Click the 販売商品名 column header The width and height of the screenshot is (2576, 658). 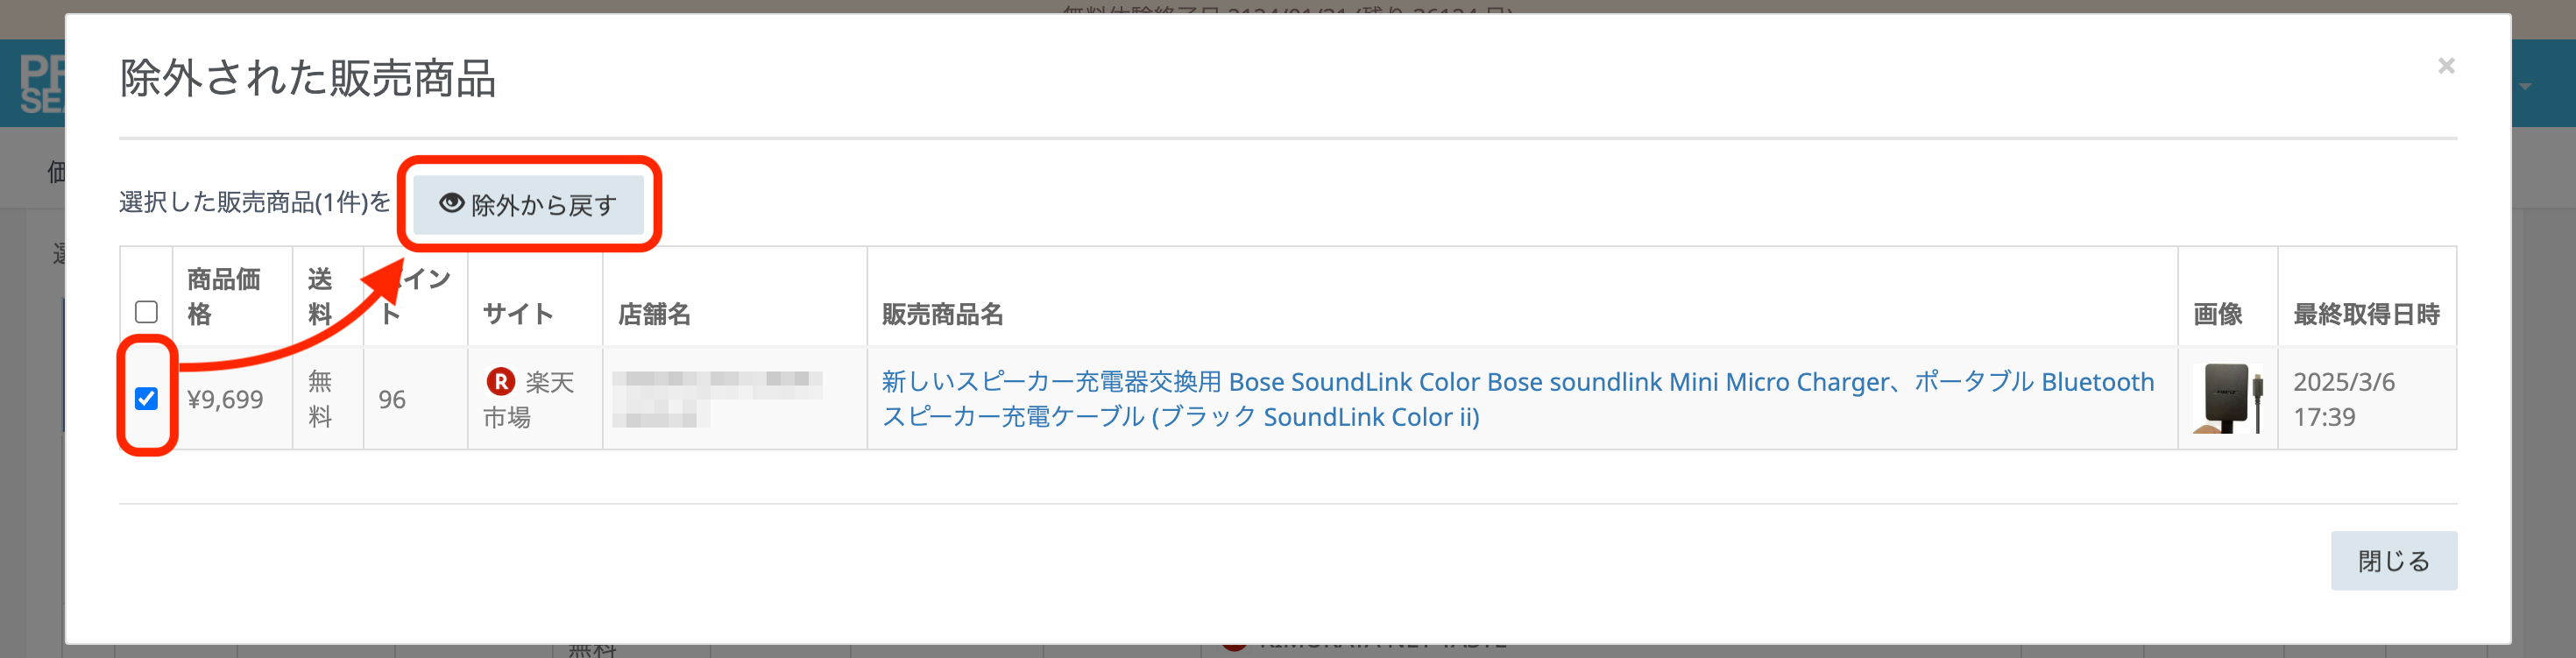[942, 314]
